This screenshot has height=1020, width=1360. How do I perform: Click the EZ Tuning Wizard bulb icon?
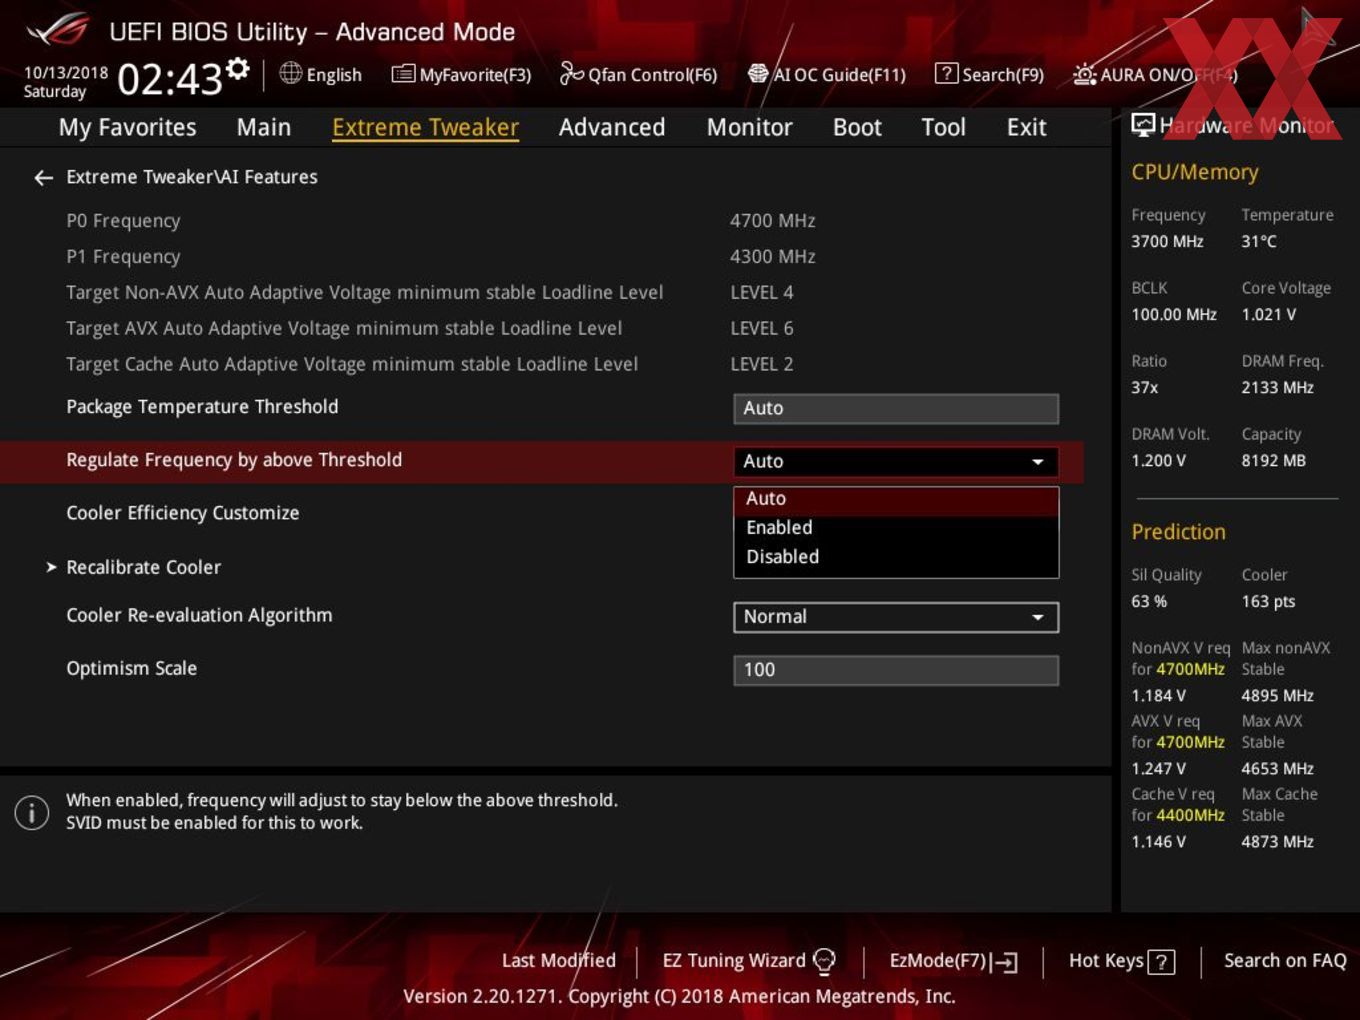tap(824, 961)
